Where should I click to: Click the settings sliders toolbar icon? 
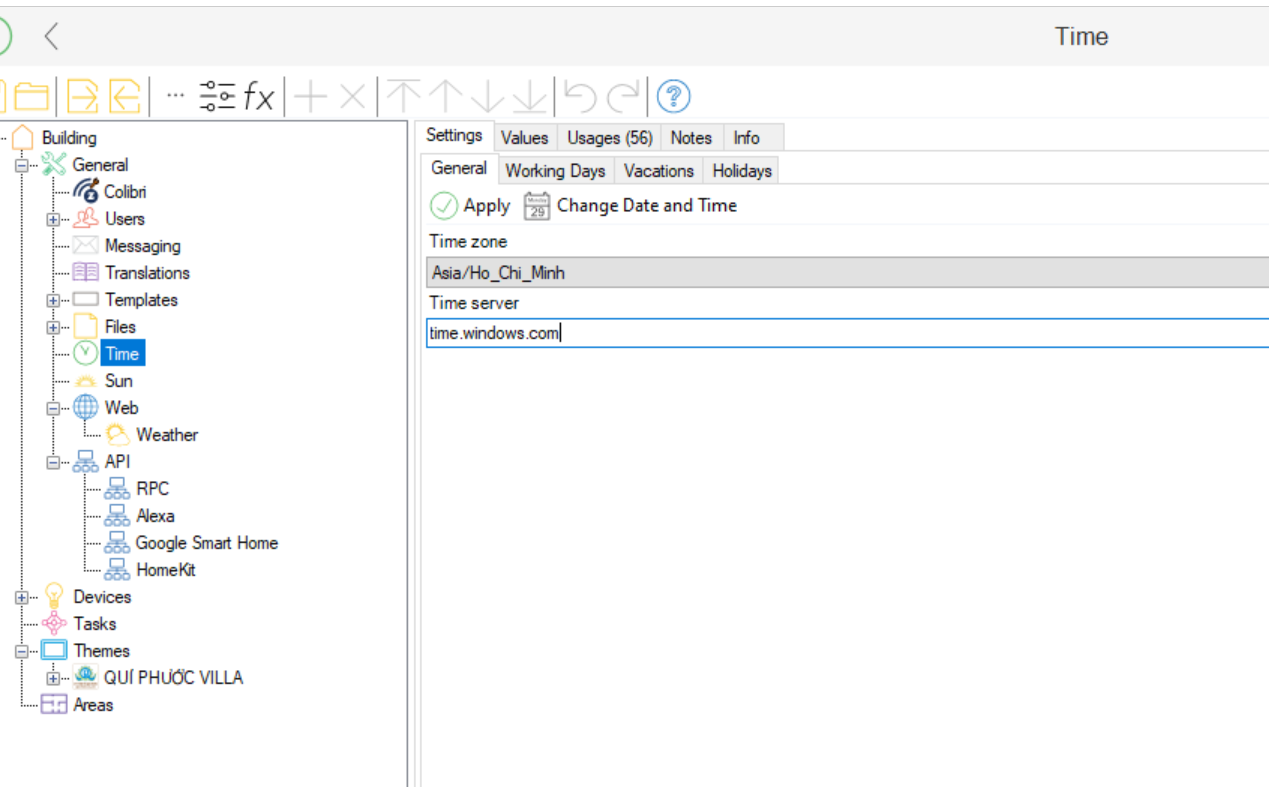[x=217, y=97]
